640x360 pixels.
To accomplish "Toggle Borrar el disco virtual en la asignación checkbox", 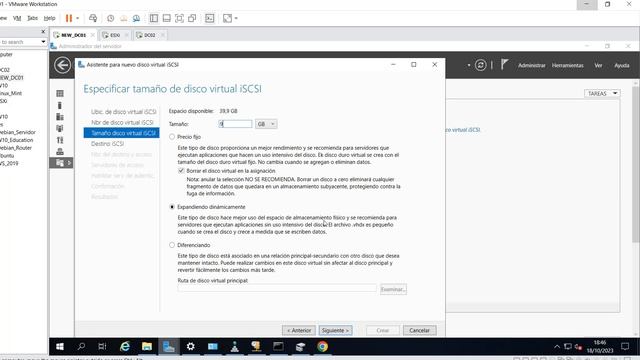I will [181, 171].
